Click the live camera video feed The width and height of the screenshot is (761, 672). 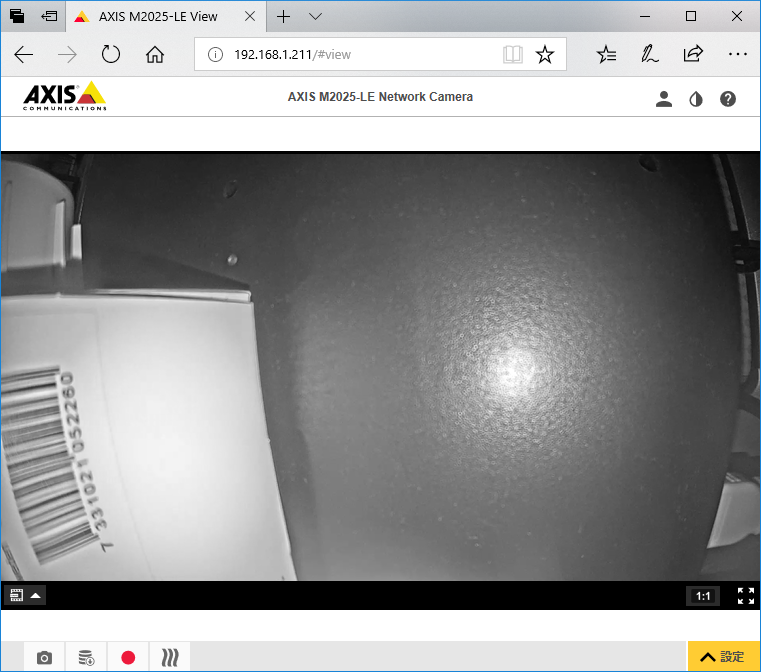pos(380,366)
